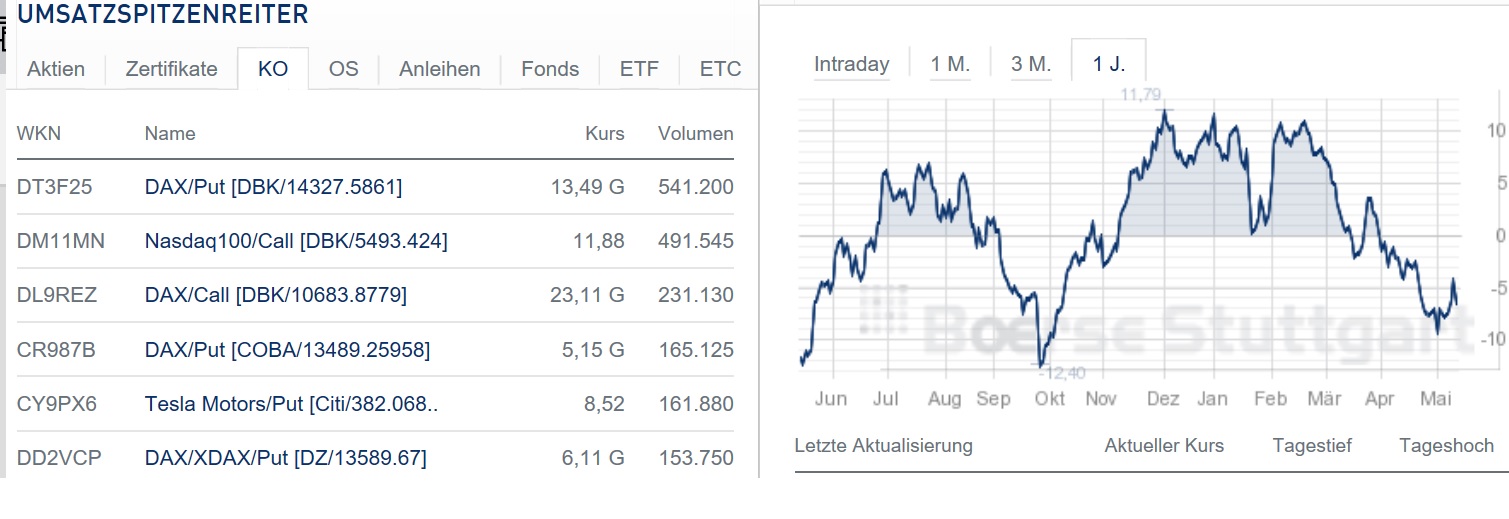Viewport: 1509px width, 519px height.
Task: Switch to the Aktien tab
Action: coord(56,69)
